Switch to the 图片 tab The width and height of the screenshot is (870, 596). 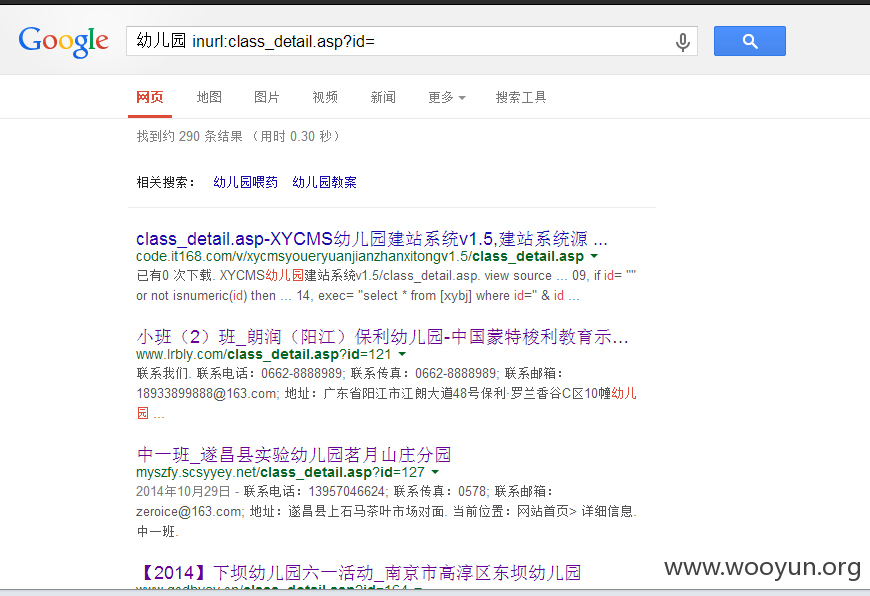267,98
